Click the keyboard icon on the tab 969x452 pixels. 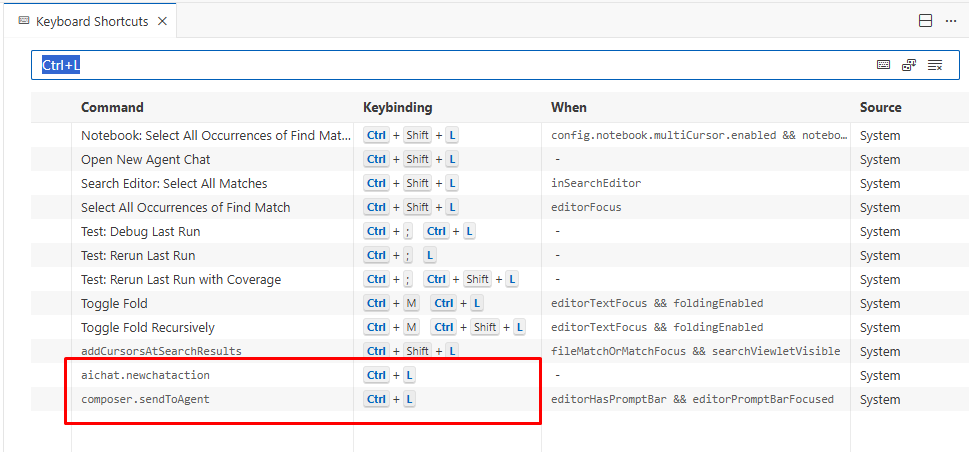pyautogui.click(x=24, y=21)
